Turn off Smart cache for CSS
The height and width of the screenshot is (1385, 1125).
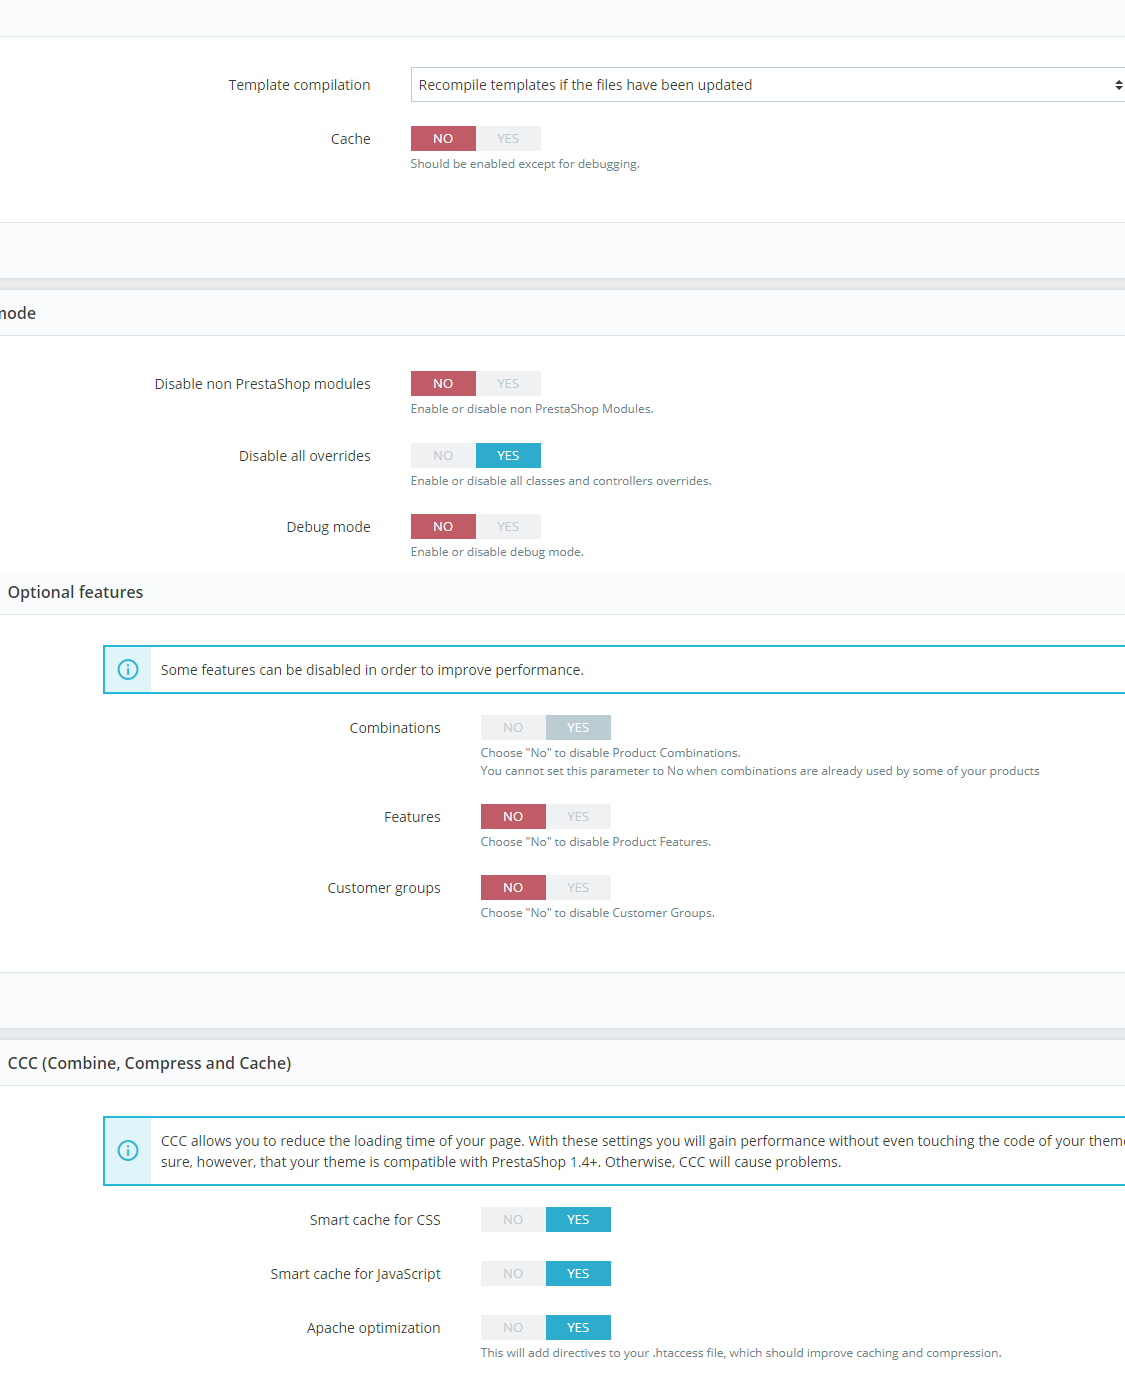513,1220
